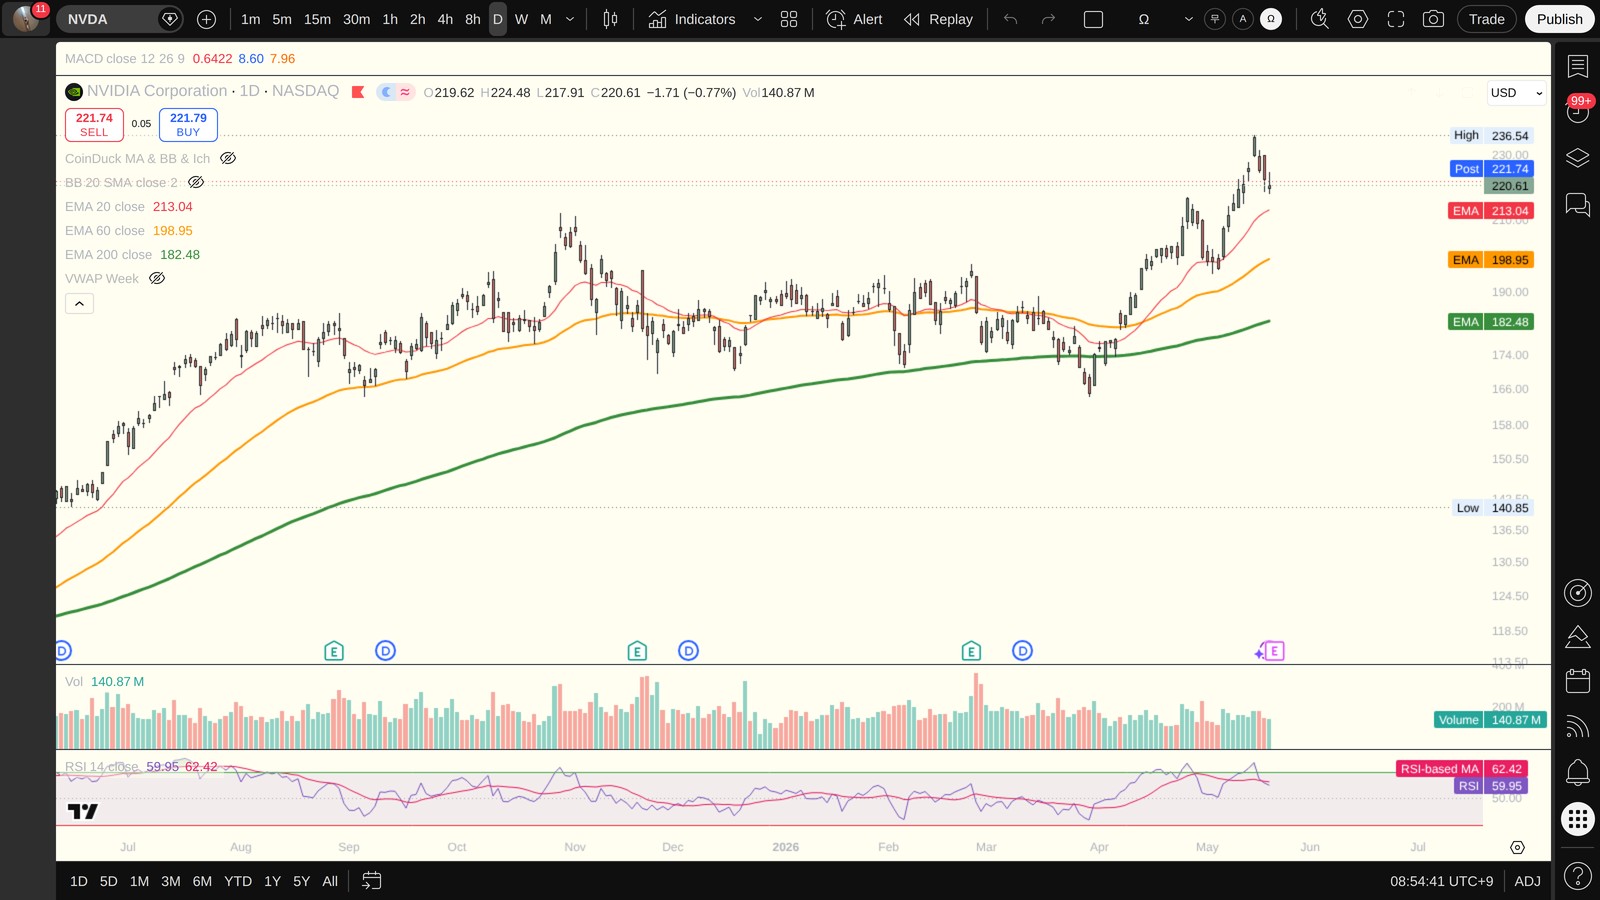Click the add symbol plus icon
This screenshot has width=1600, height=900.
[x=206, y=19]
